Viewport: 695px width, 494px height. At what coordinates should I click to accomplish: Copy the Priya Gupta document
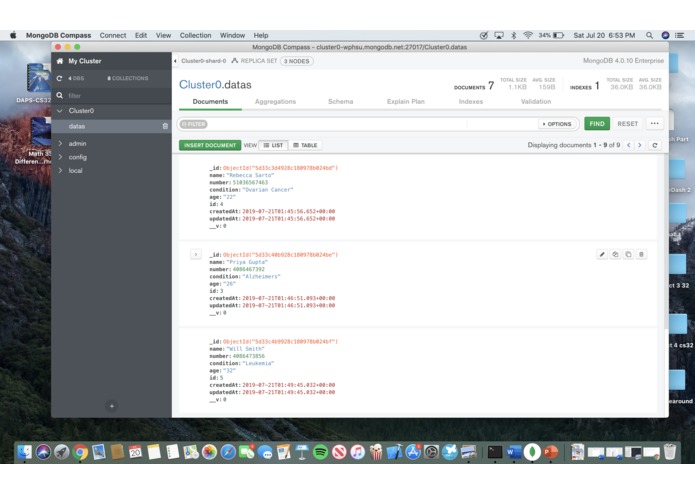tap(615, 254)
